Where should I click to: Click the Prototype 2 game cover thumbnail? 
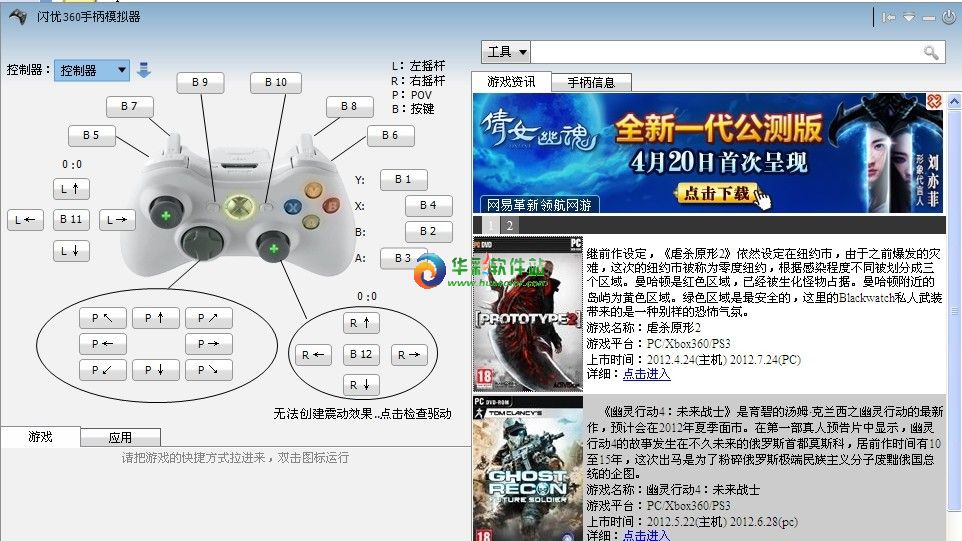click(x=528, y=315)
